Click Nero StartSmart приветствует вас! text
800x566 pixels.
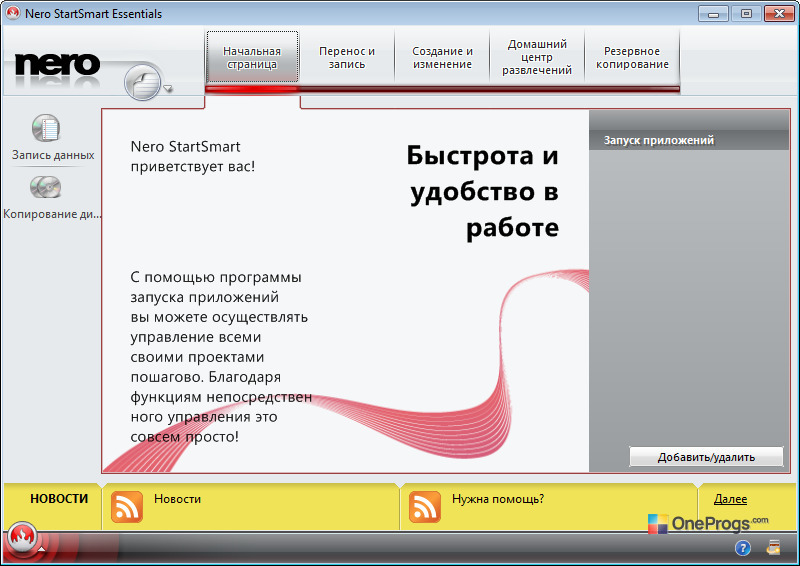(x=193, y=156)
